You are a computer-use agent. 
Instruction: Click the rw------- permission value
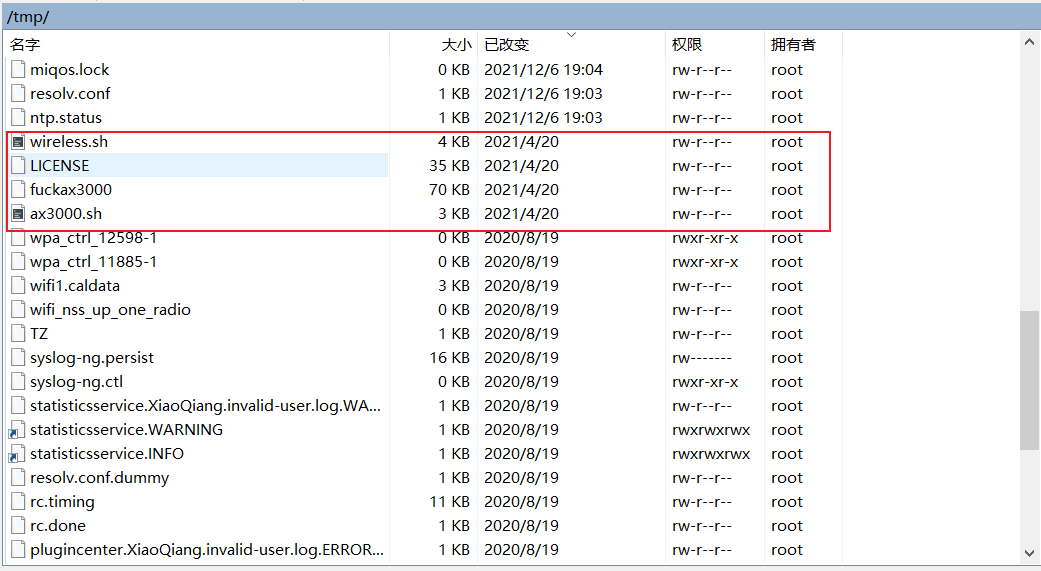[x=702, y=358]
